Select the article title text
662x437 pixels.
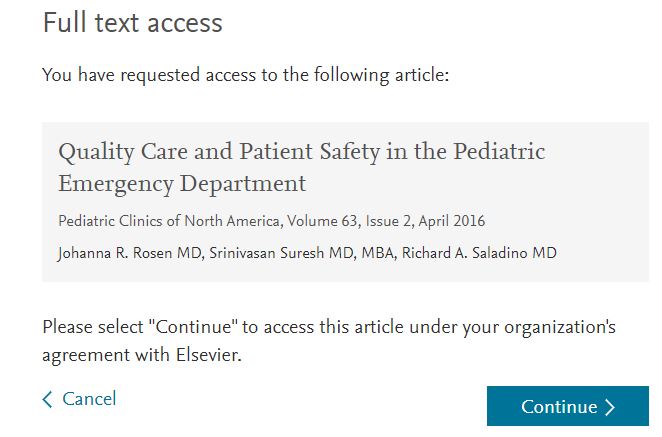[x=301, y=168]
